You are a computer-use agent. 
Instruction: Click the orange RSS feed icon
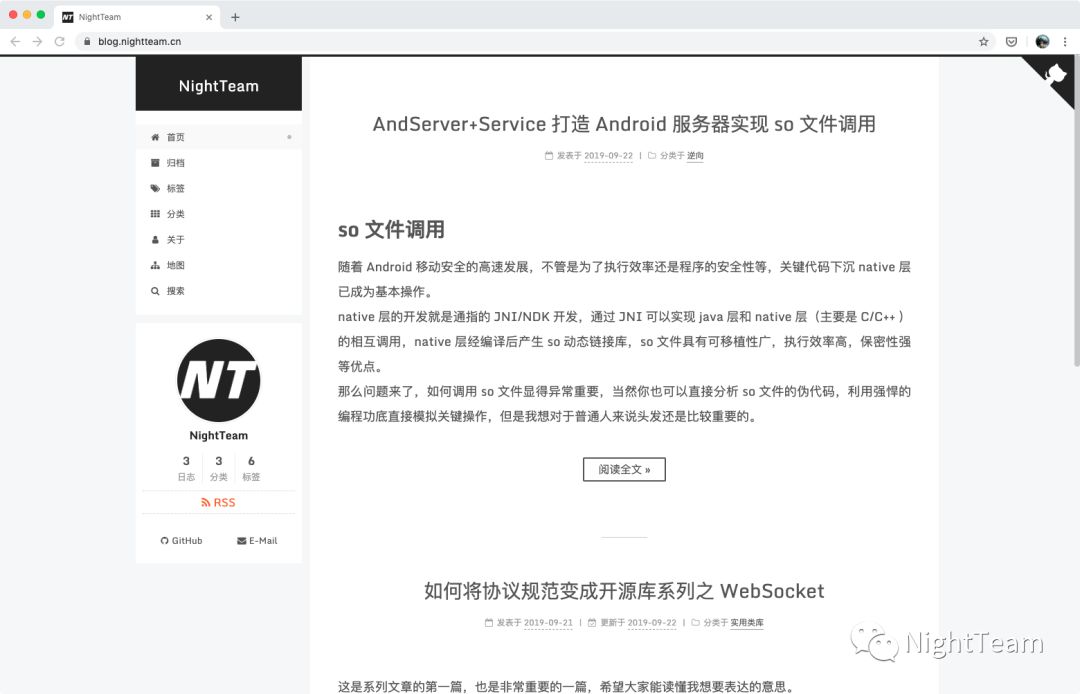(204, 502)
